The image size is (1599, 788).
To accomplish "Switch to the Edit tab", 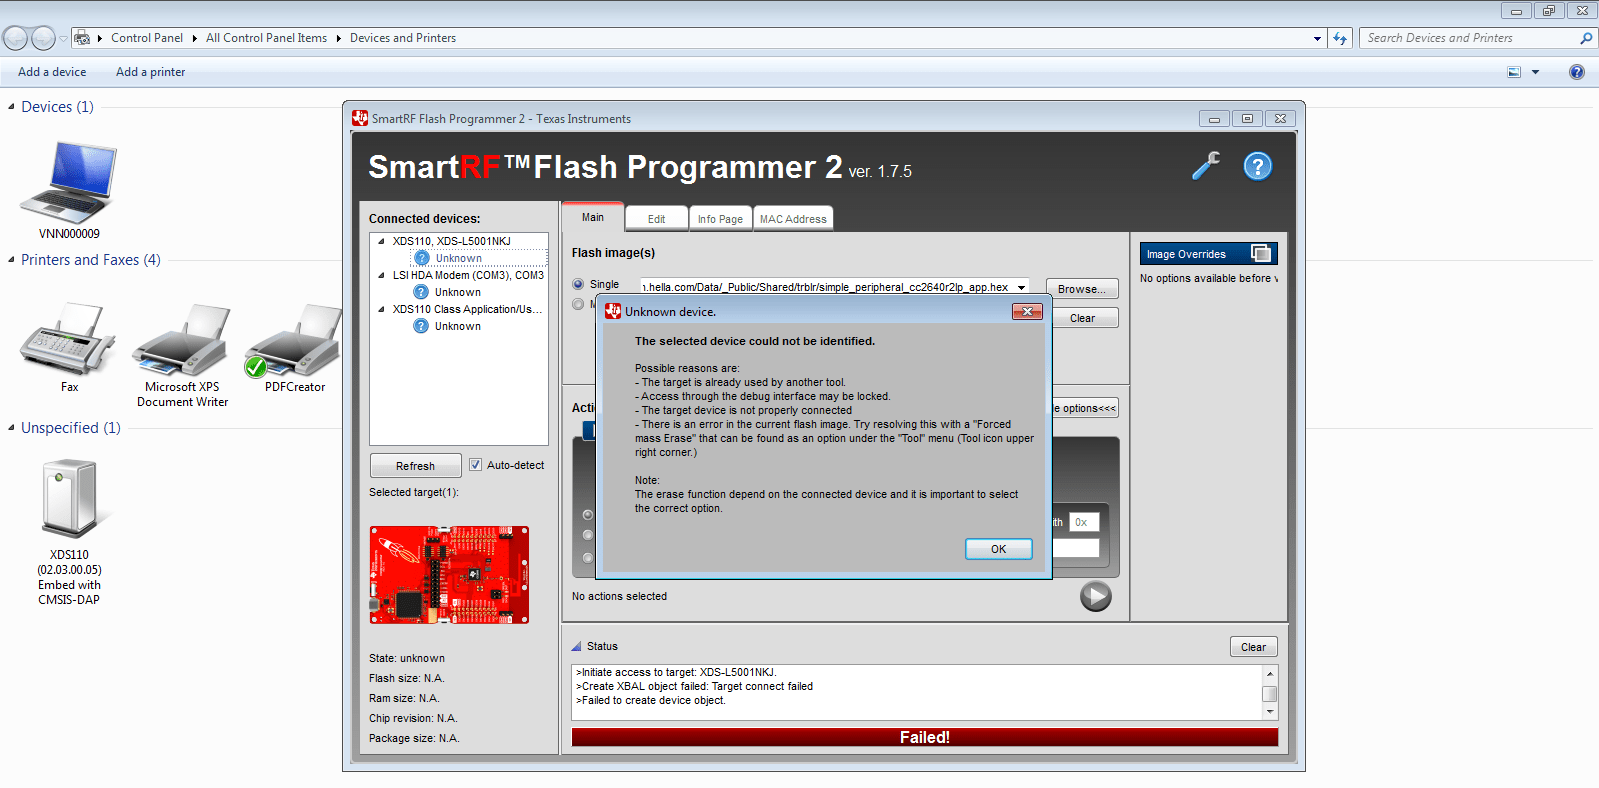I will (x=656, y=219).
